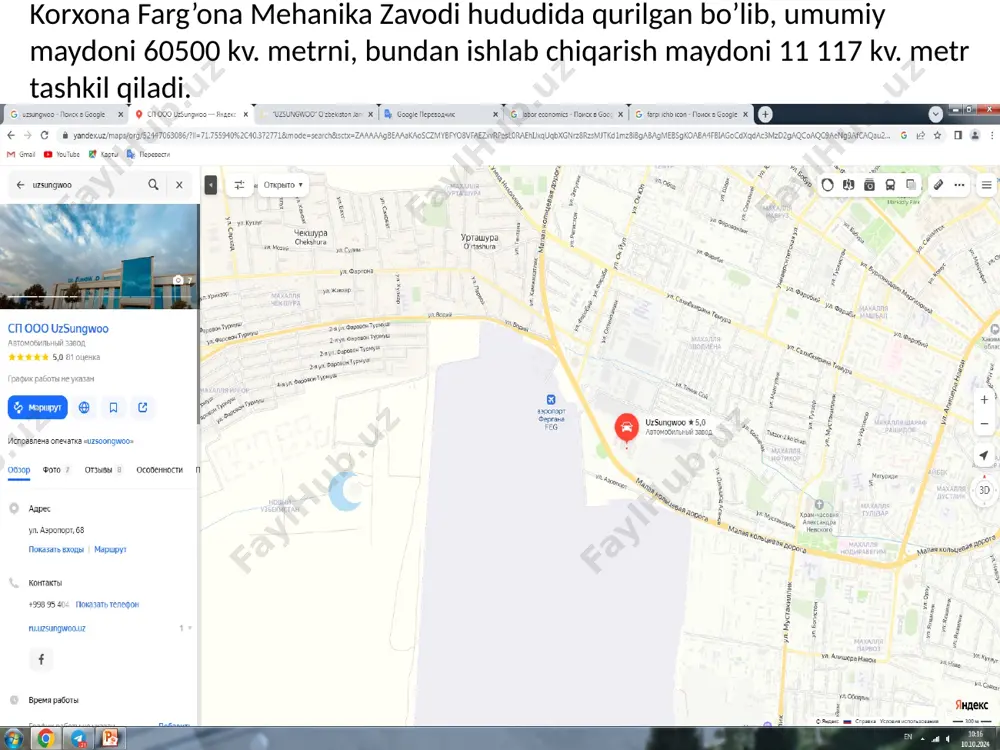Screen dimensions: 1000x750
Task: Click the Маршрут link under address
Action: [x=110, y=550]
